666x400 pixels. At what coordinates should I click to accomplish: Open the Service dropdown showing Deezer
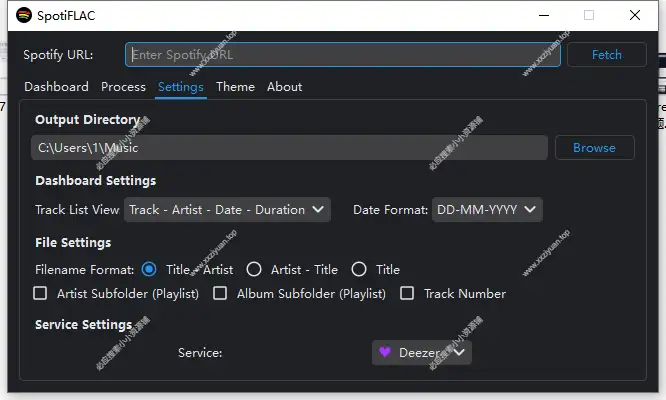point(422,352)
